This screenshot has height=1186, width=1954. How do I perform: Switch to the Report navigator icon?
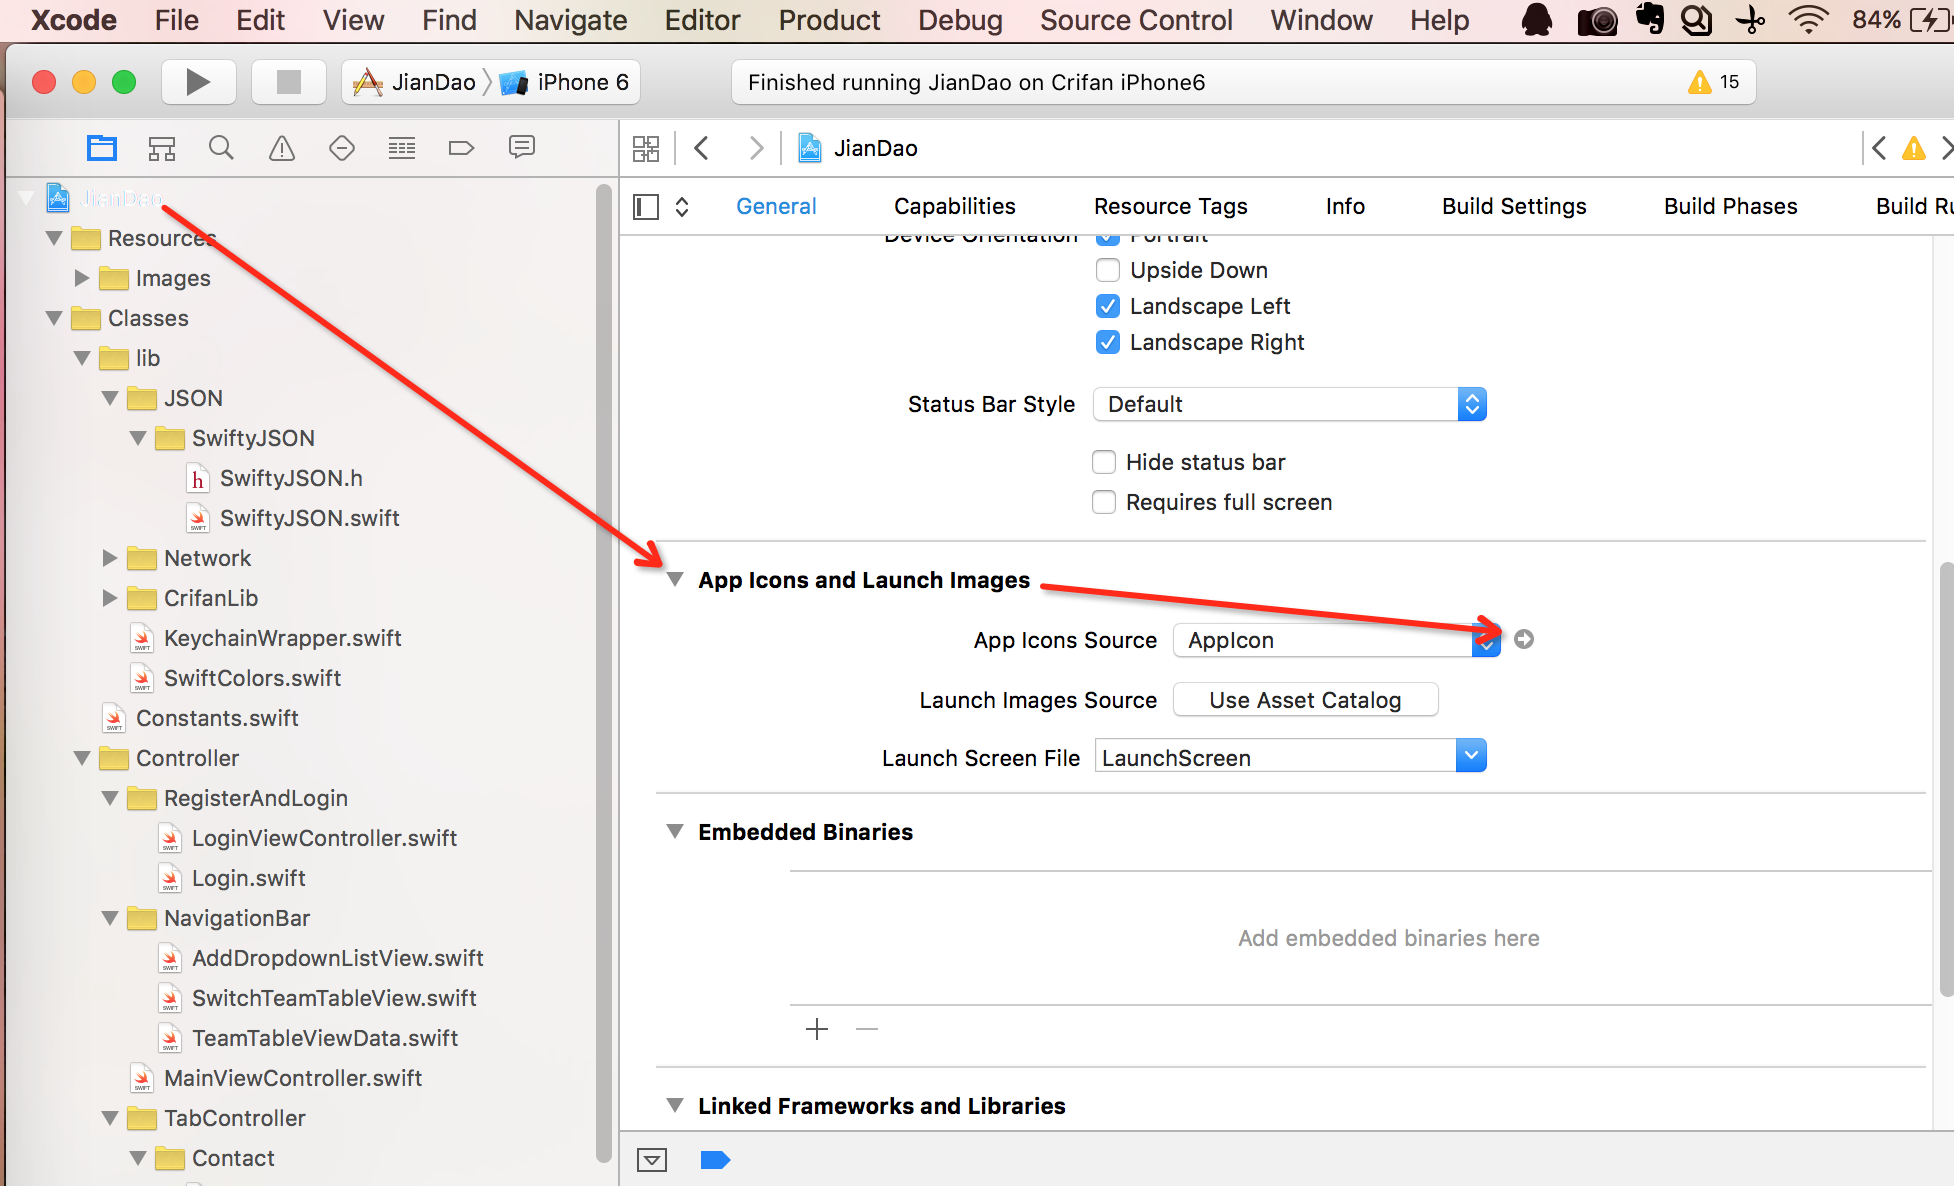[521, 148]
